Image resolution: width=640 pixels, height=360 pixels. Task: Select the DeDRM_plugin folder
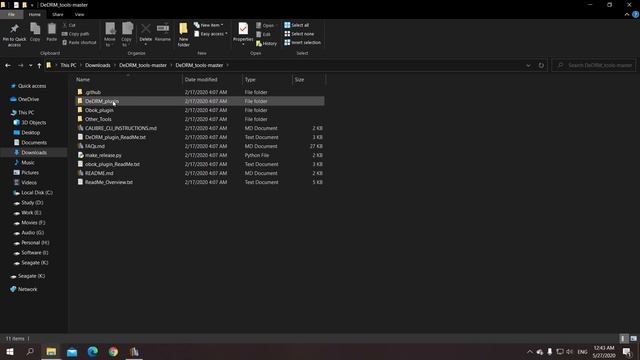(200, 101)
